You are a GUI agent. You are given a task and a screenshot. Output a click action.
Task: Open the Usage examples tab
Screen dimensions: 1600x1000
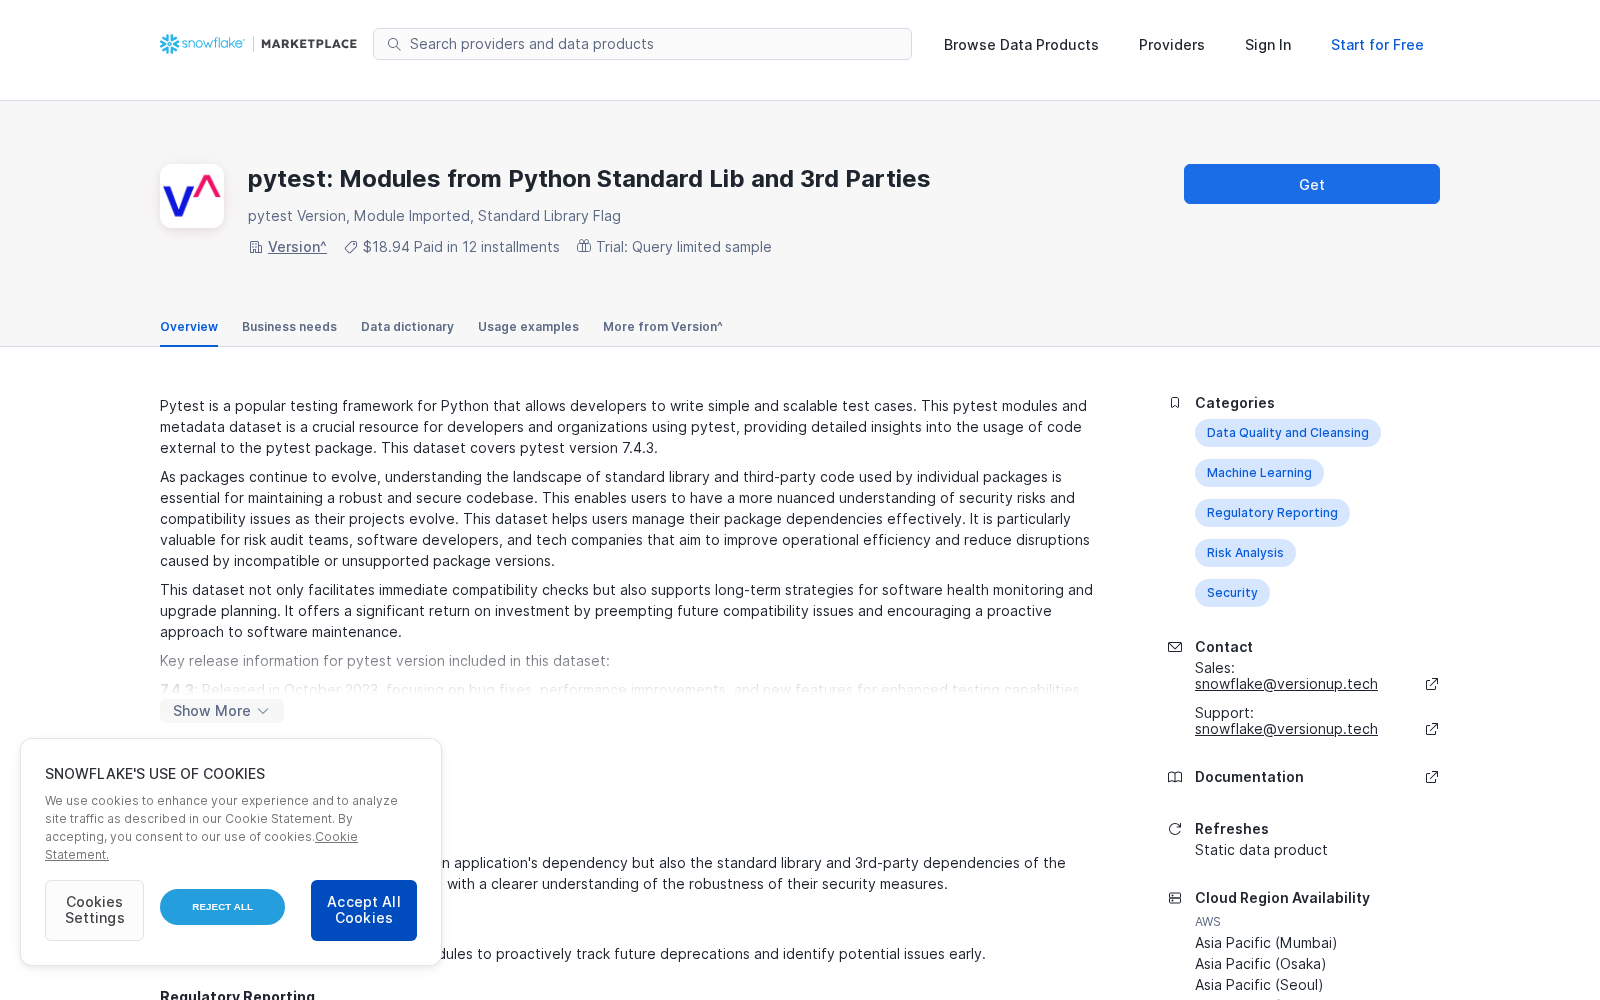528,327
